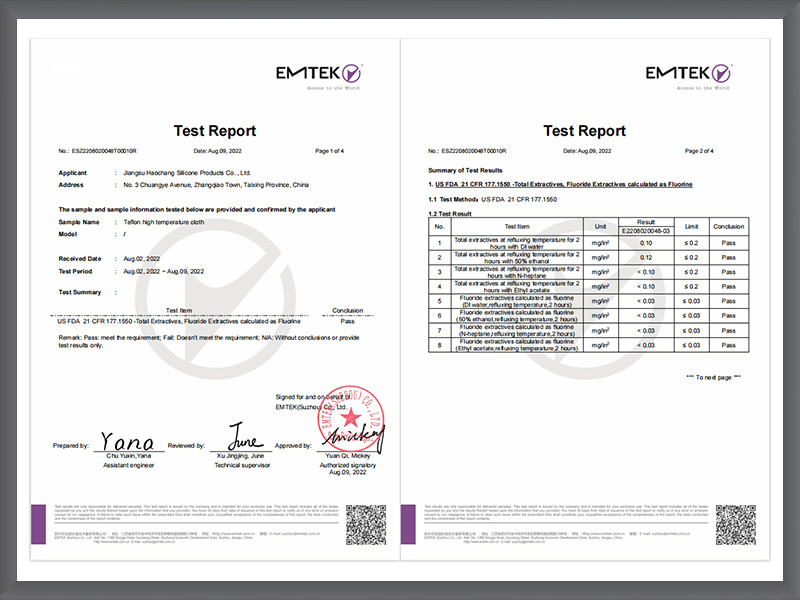Click the '1.1 Test Method' line
Screen dimensions: 800x600
492,199
